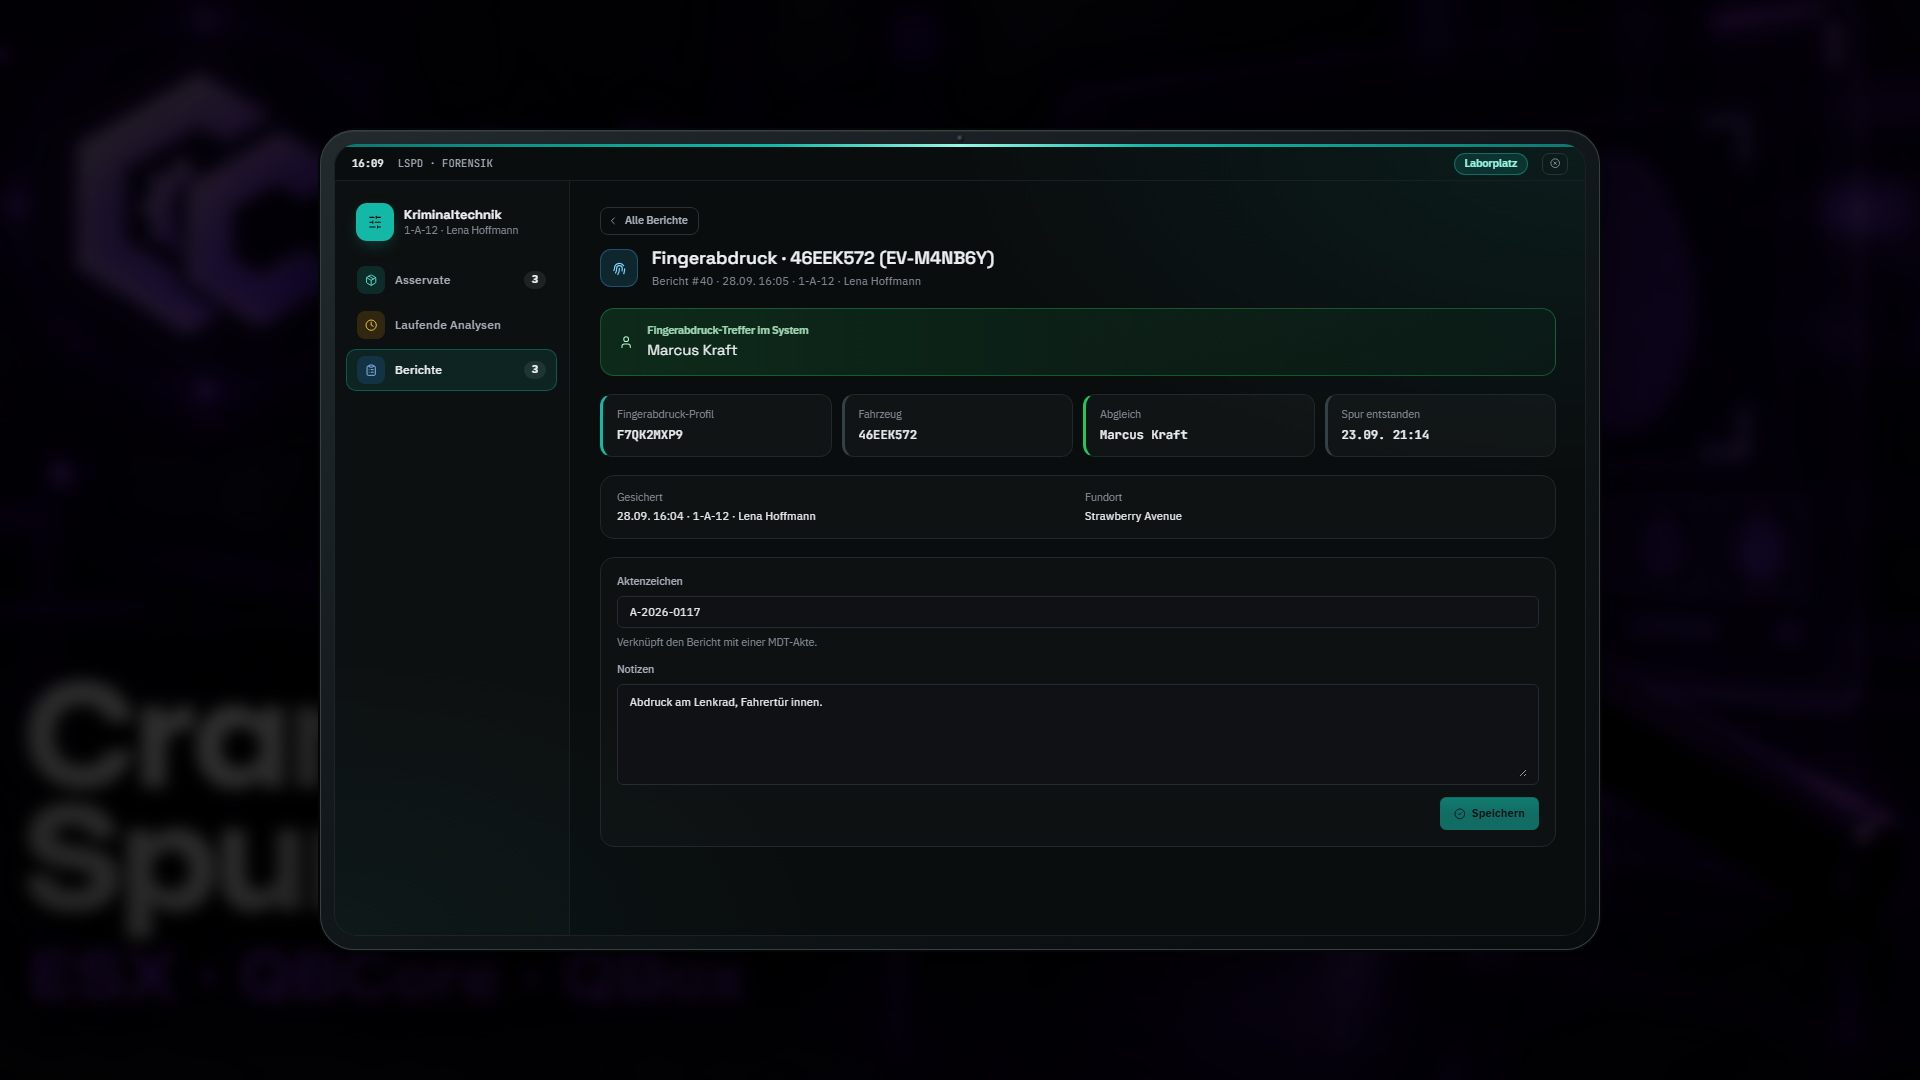This screenshot has width=1920, height=1080.
Task: Click the Fingerabdruck-Treffer im System label
Action: pos(728,331)
